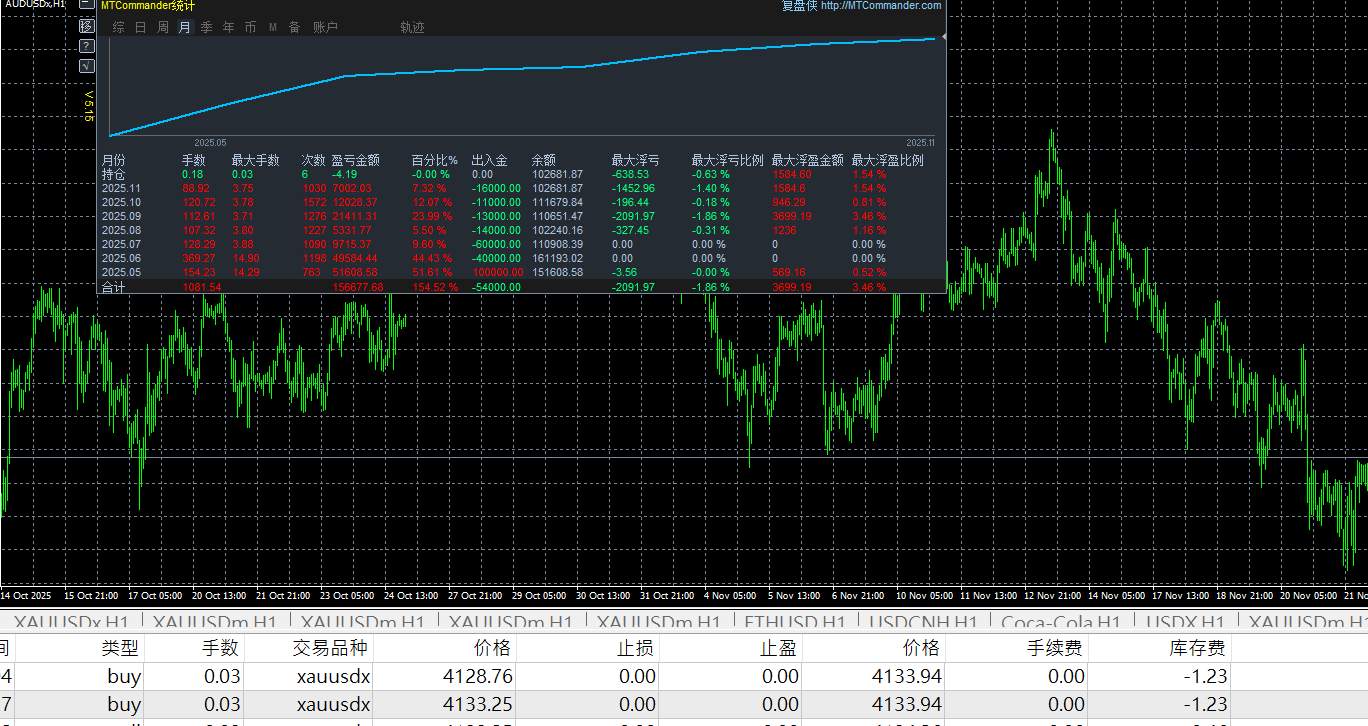Switch to the USDCNH H1 chart tab
The width and height of the screenshot is (1368, 726).
[922, 623]
